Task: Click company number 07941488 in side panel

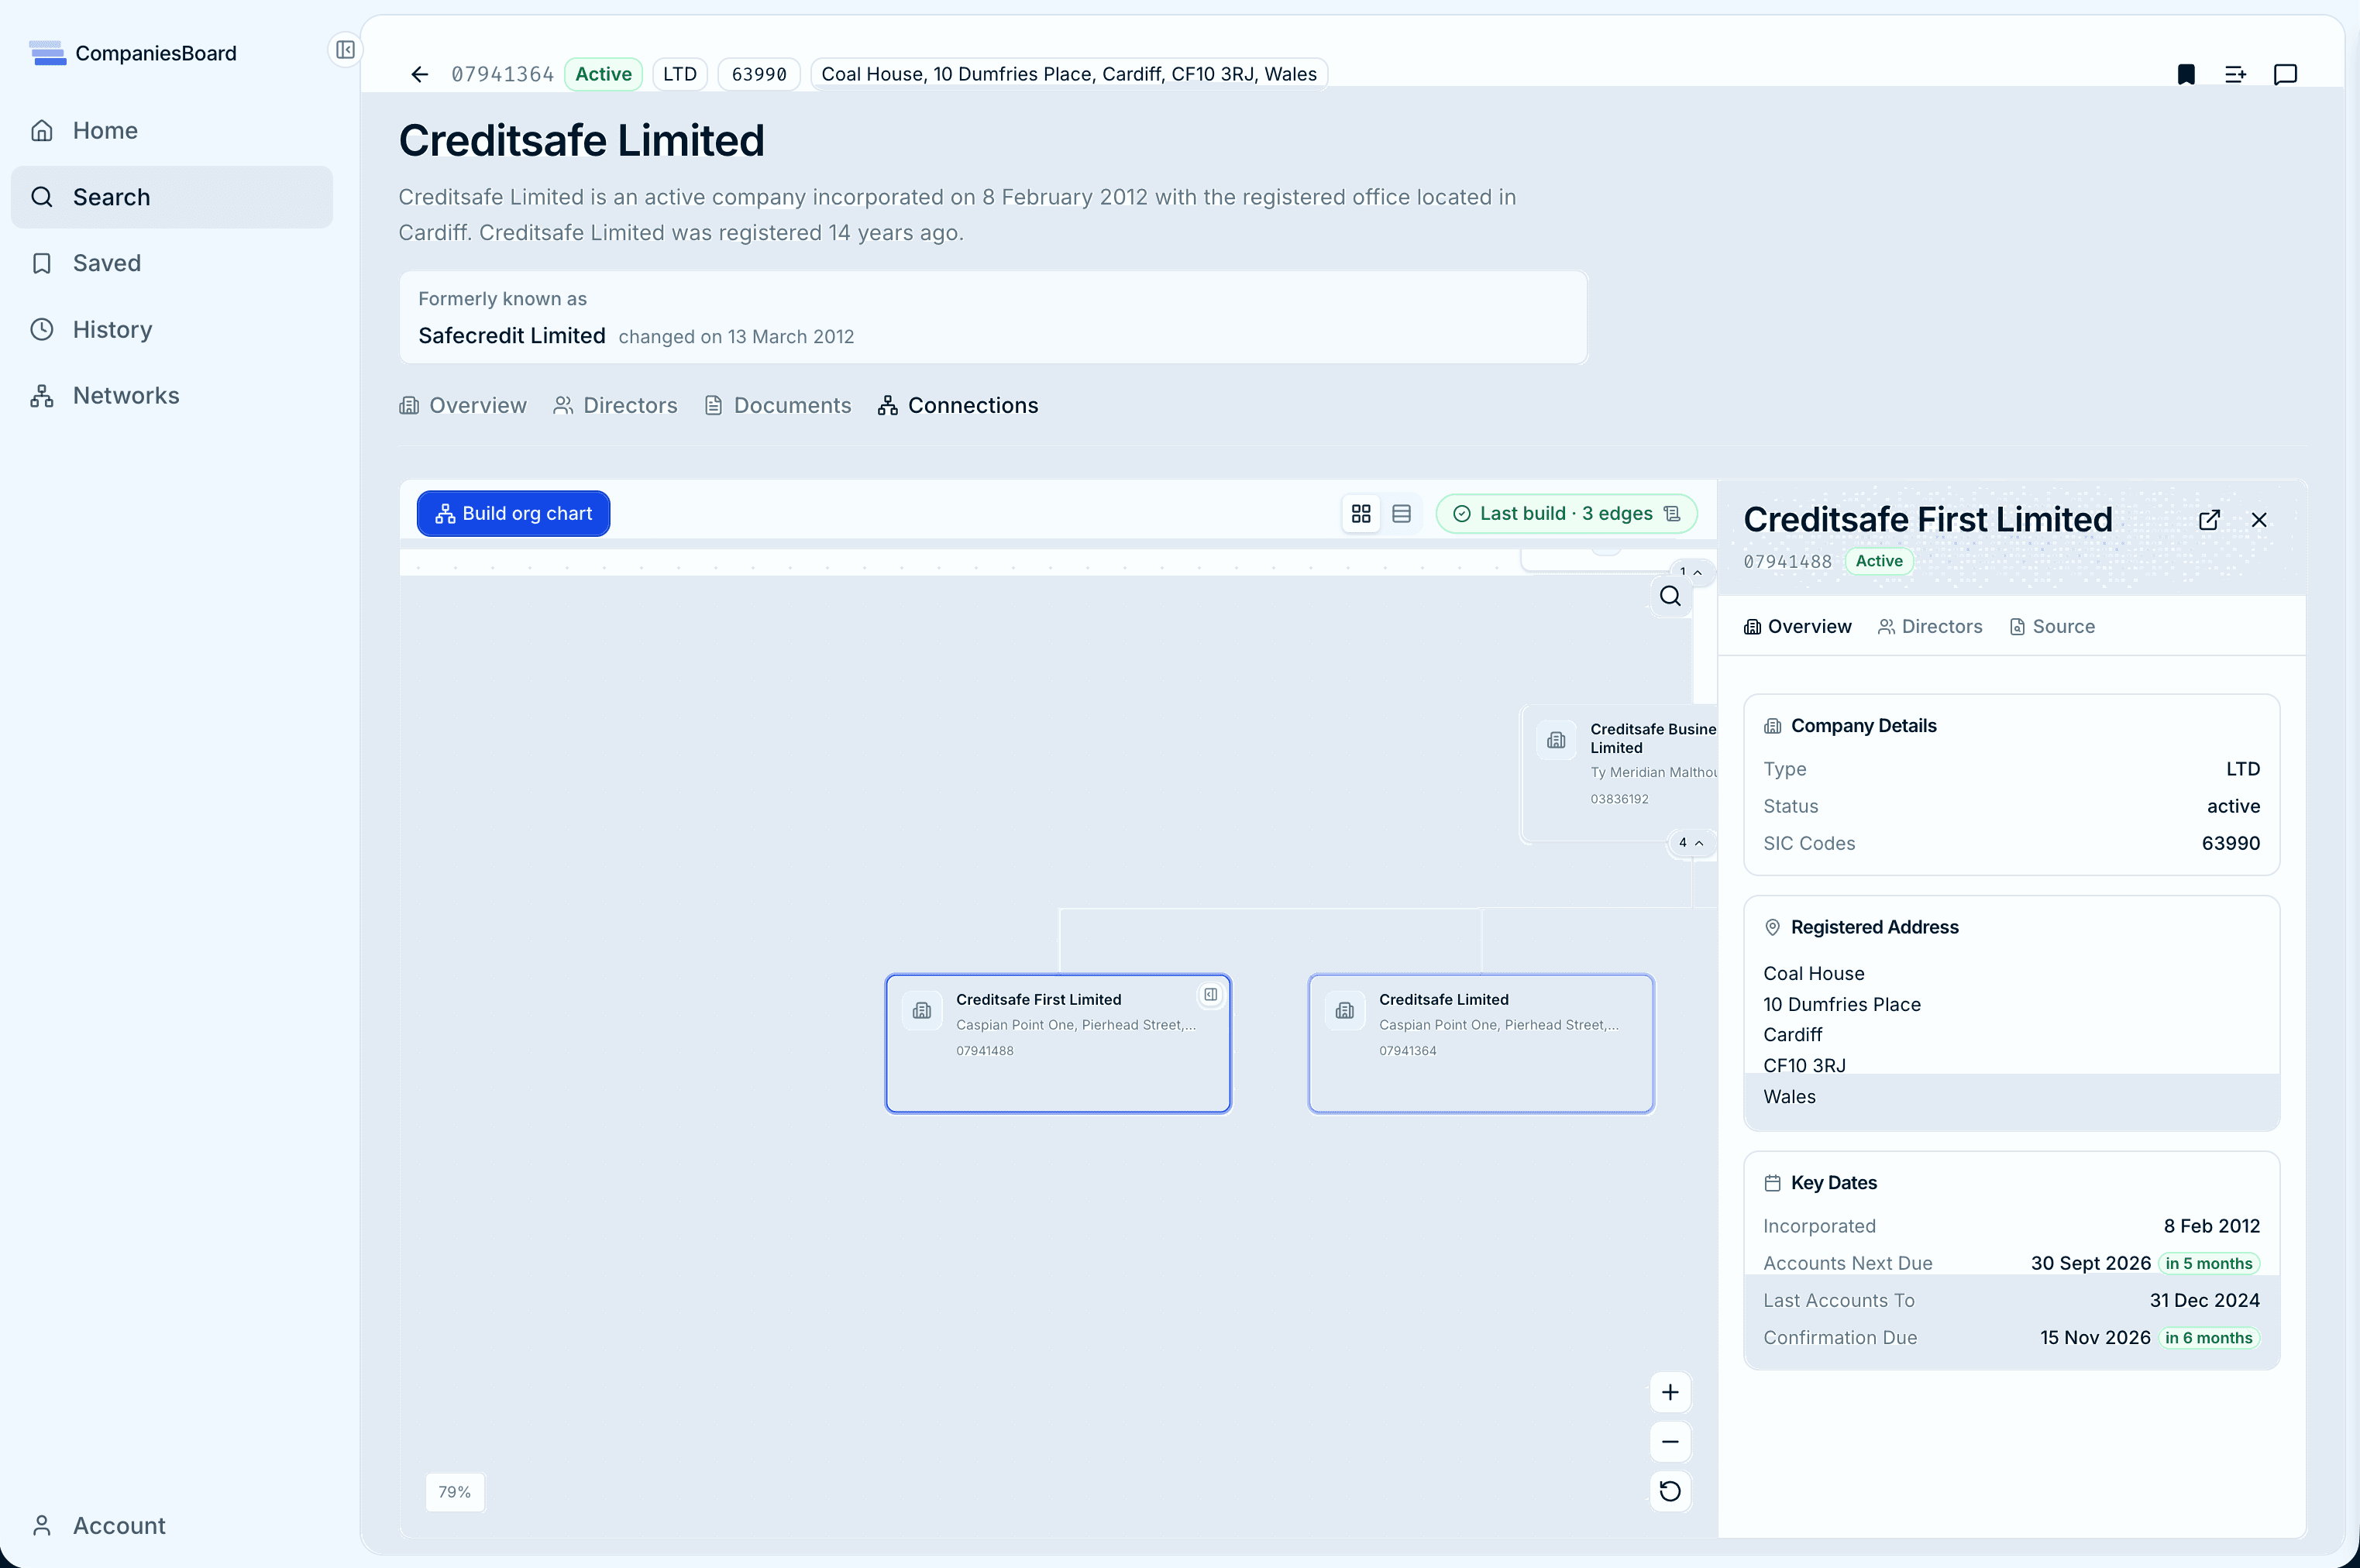Action: click(1787, 561)
